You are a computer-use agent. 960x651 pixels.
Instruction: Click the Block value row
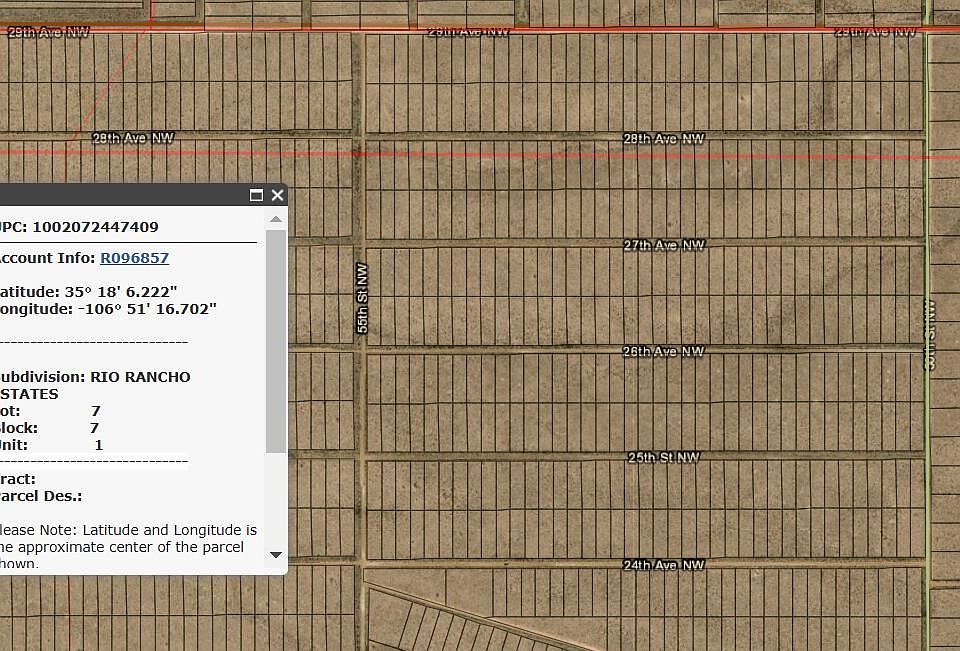(x=50, y=428)
